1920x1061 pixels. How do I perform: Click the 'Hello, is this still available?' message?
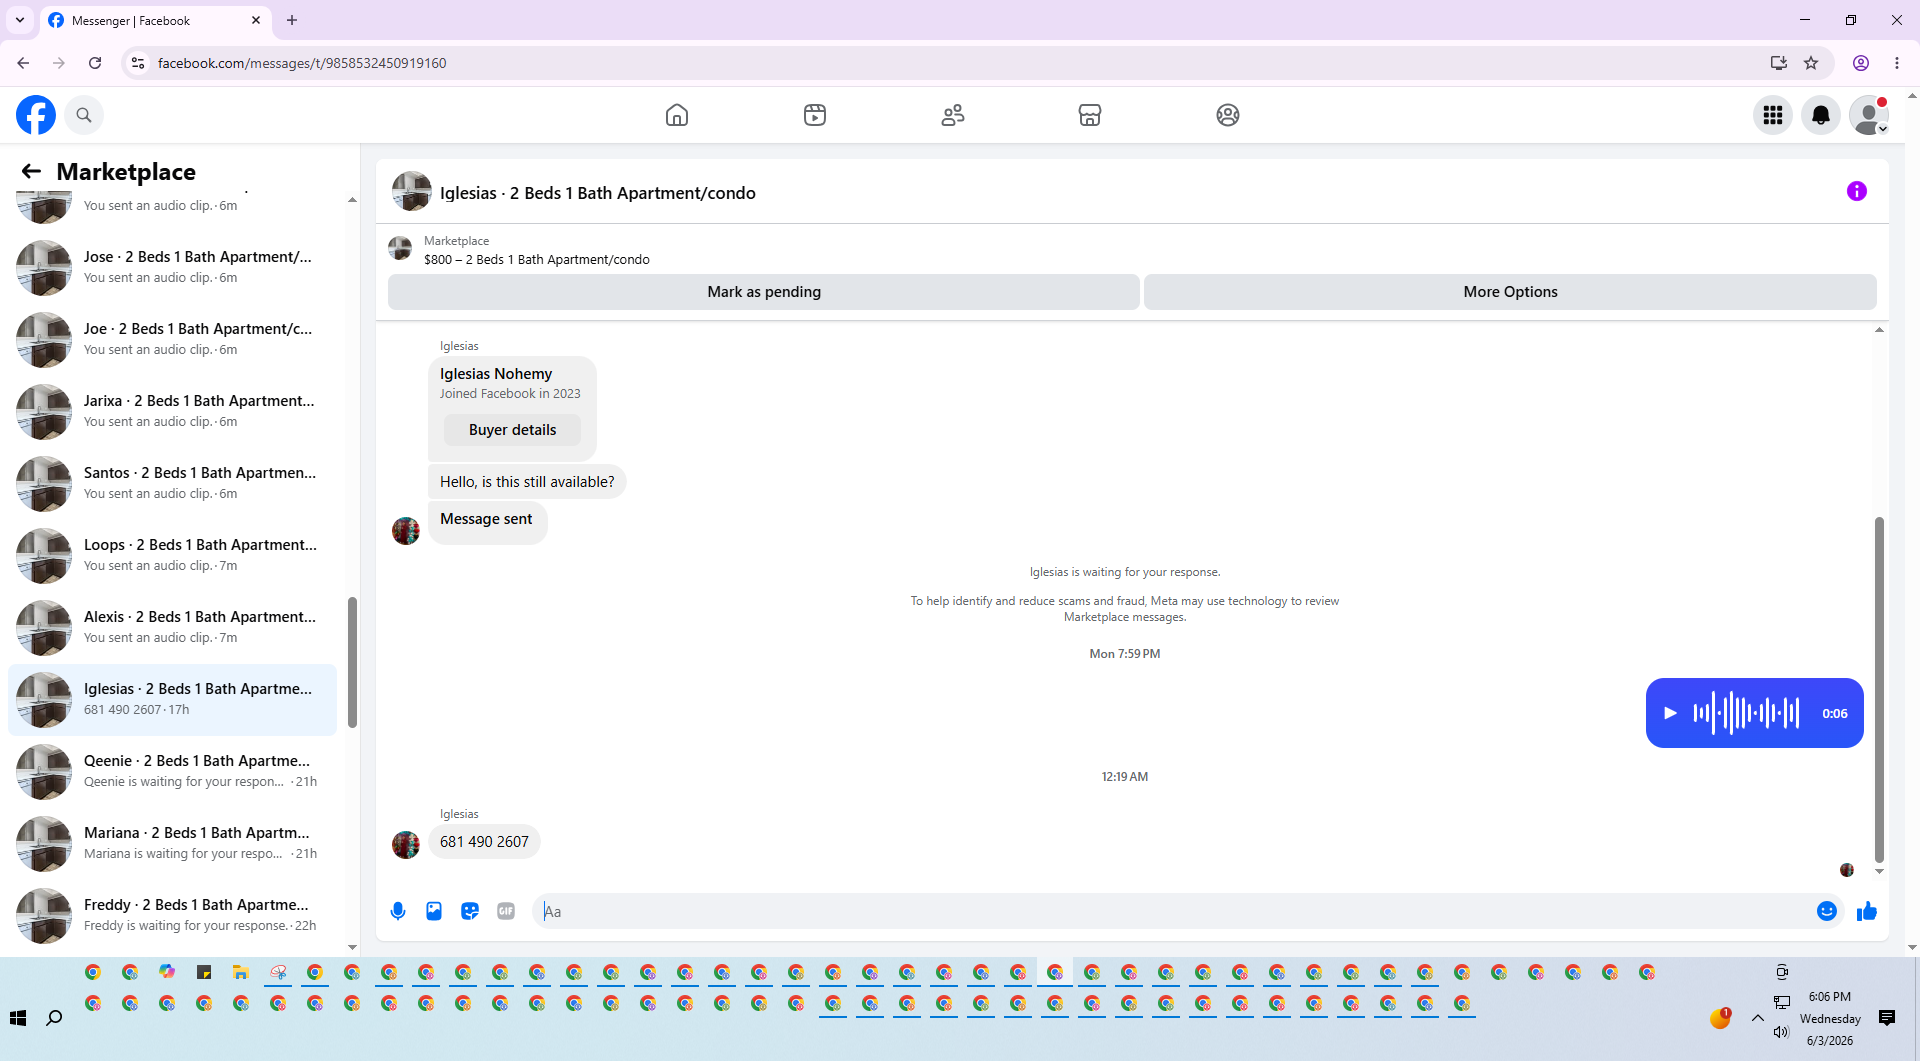point(527,482)
